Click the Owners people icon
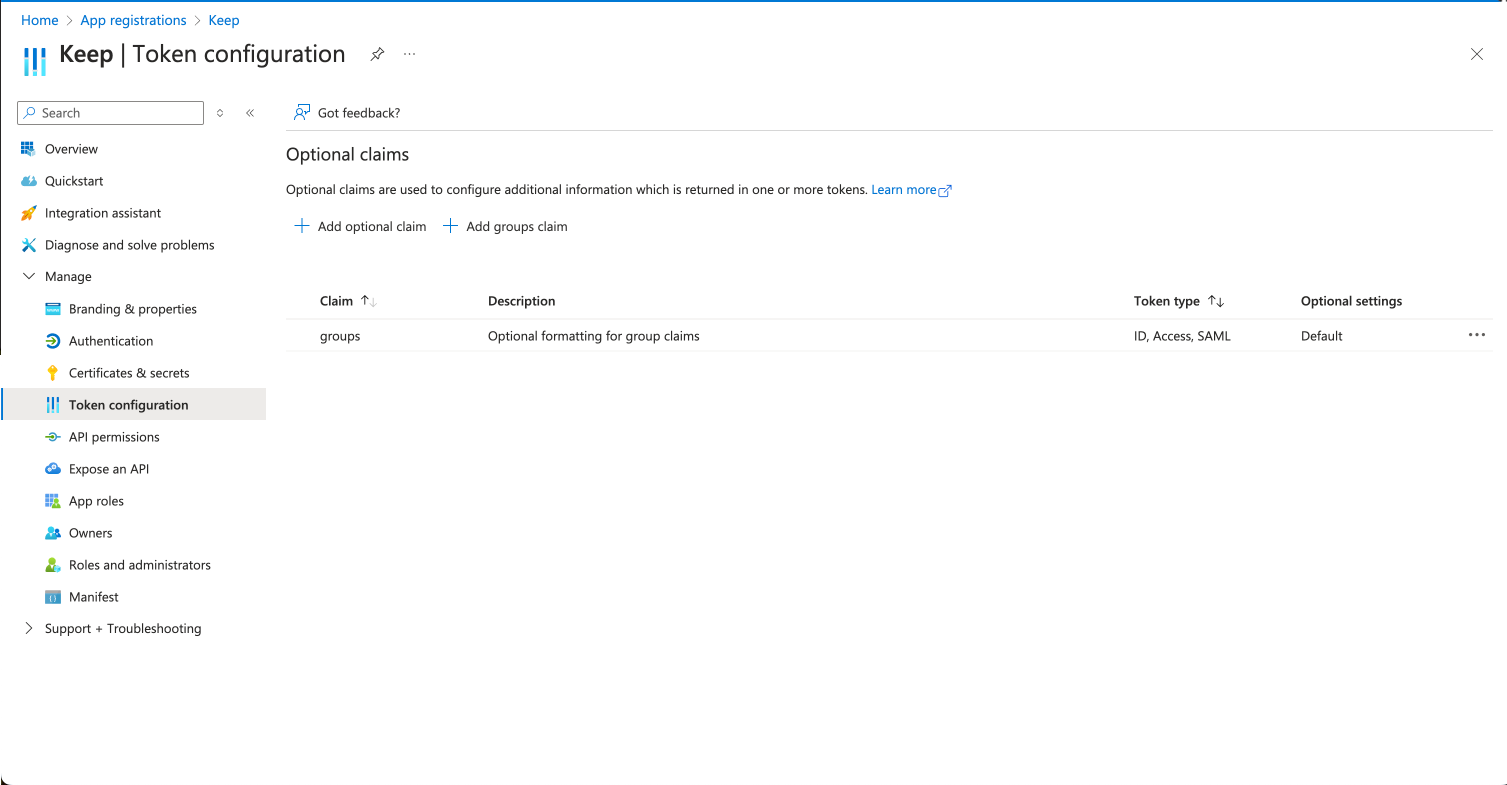The height and width of the screenshot is (785, 1507). pyautogui.click(x=53, y=533)
